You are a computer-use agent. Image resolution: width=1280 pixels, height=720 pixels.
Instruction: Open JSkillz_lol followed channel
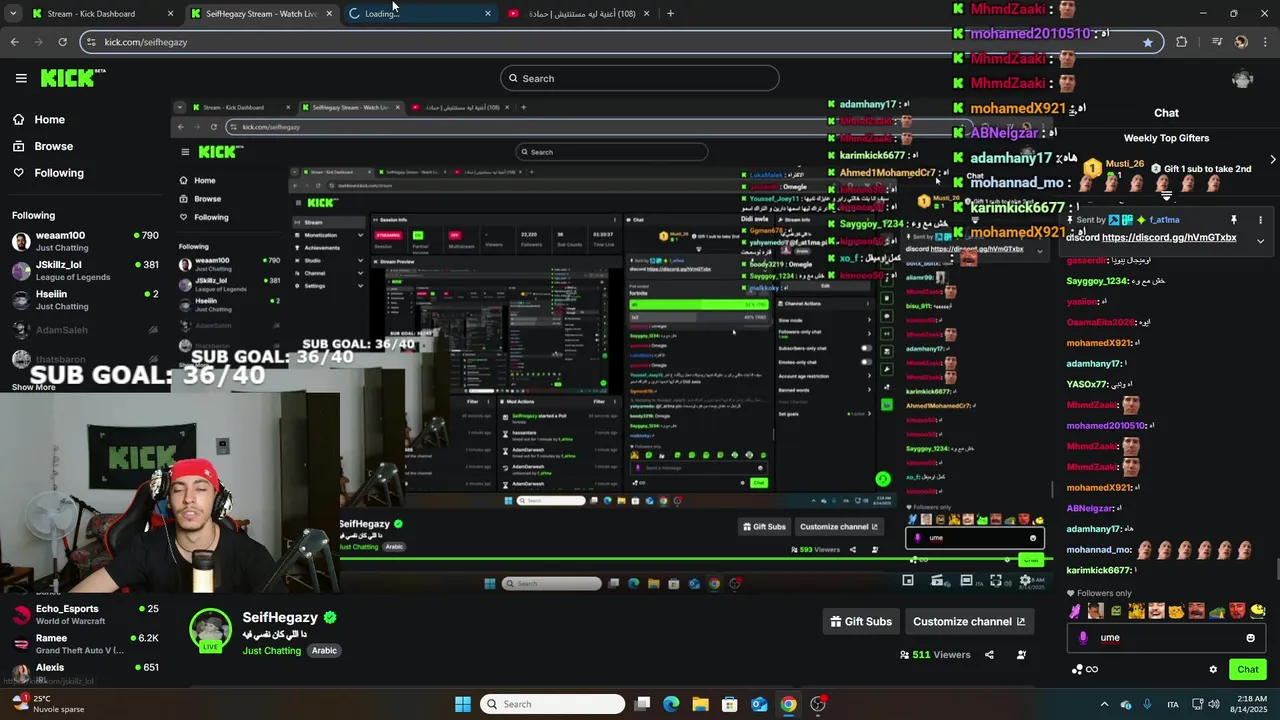[x=85, y=270]
